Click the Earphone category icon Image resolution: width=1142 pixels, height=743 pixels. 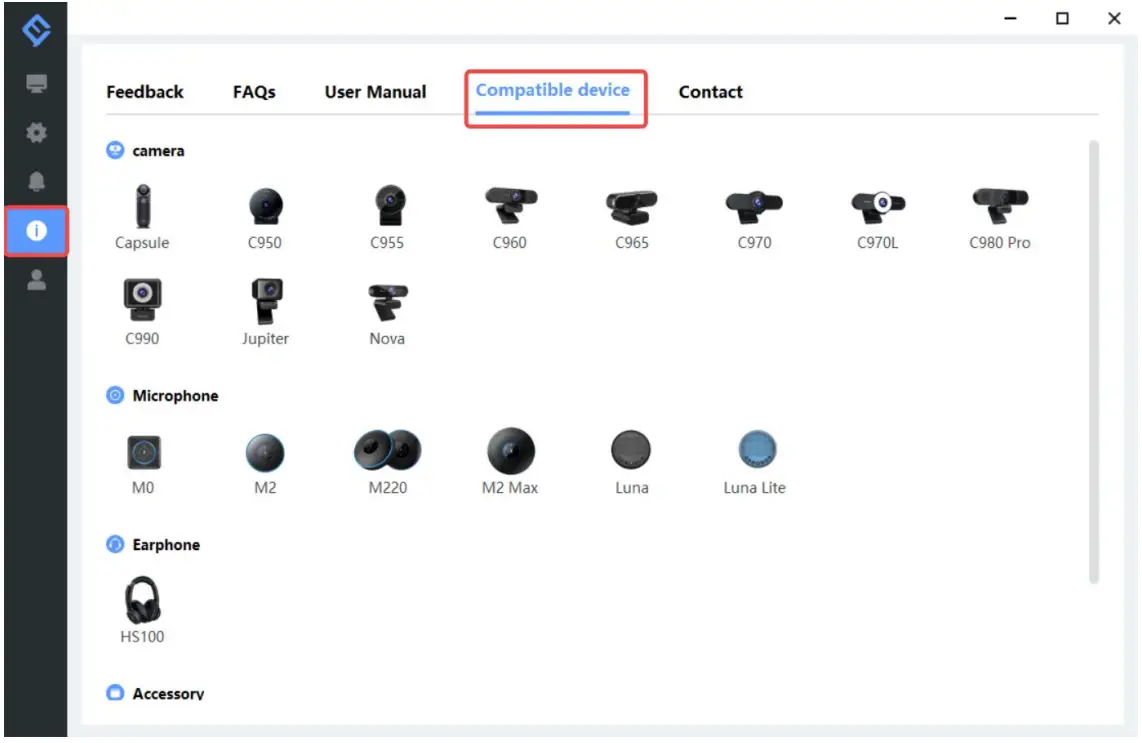(115, 544)
